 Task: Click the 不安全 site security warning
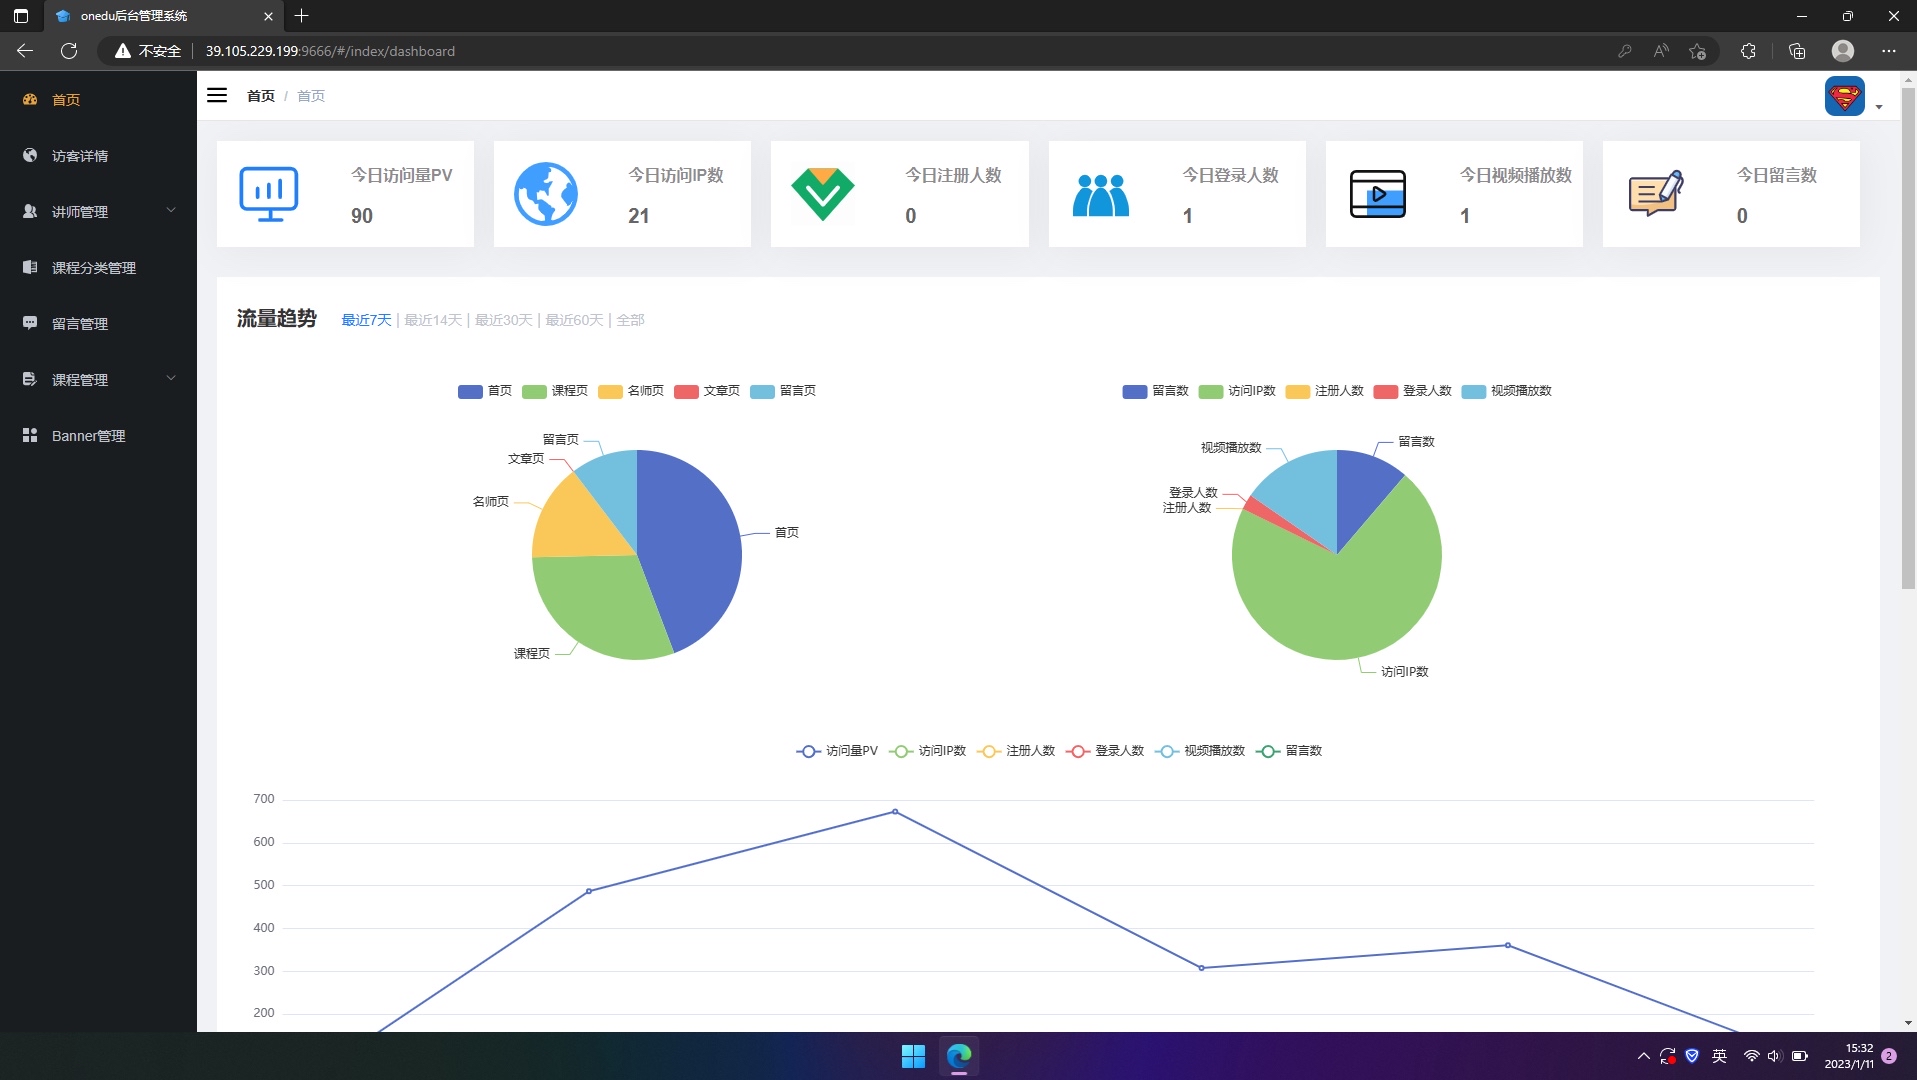tap(148, 51)
